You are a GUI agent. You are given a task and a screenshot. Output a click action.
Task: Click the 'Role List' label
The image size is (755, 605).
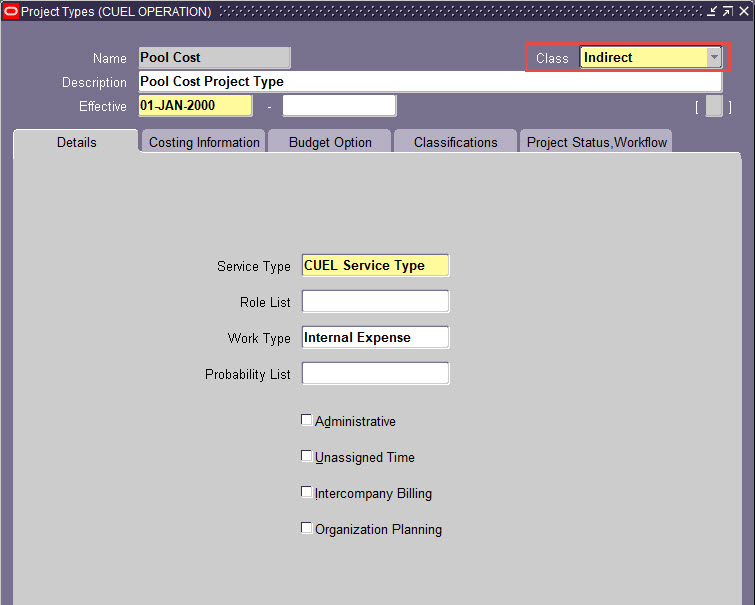point(265,302)
